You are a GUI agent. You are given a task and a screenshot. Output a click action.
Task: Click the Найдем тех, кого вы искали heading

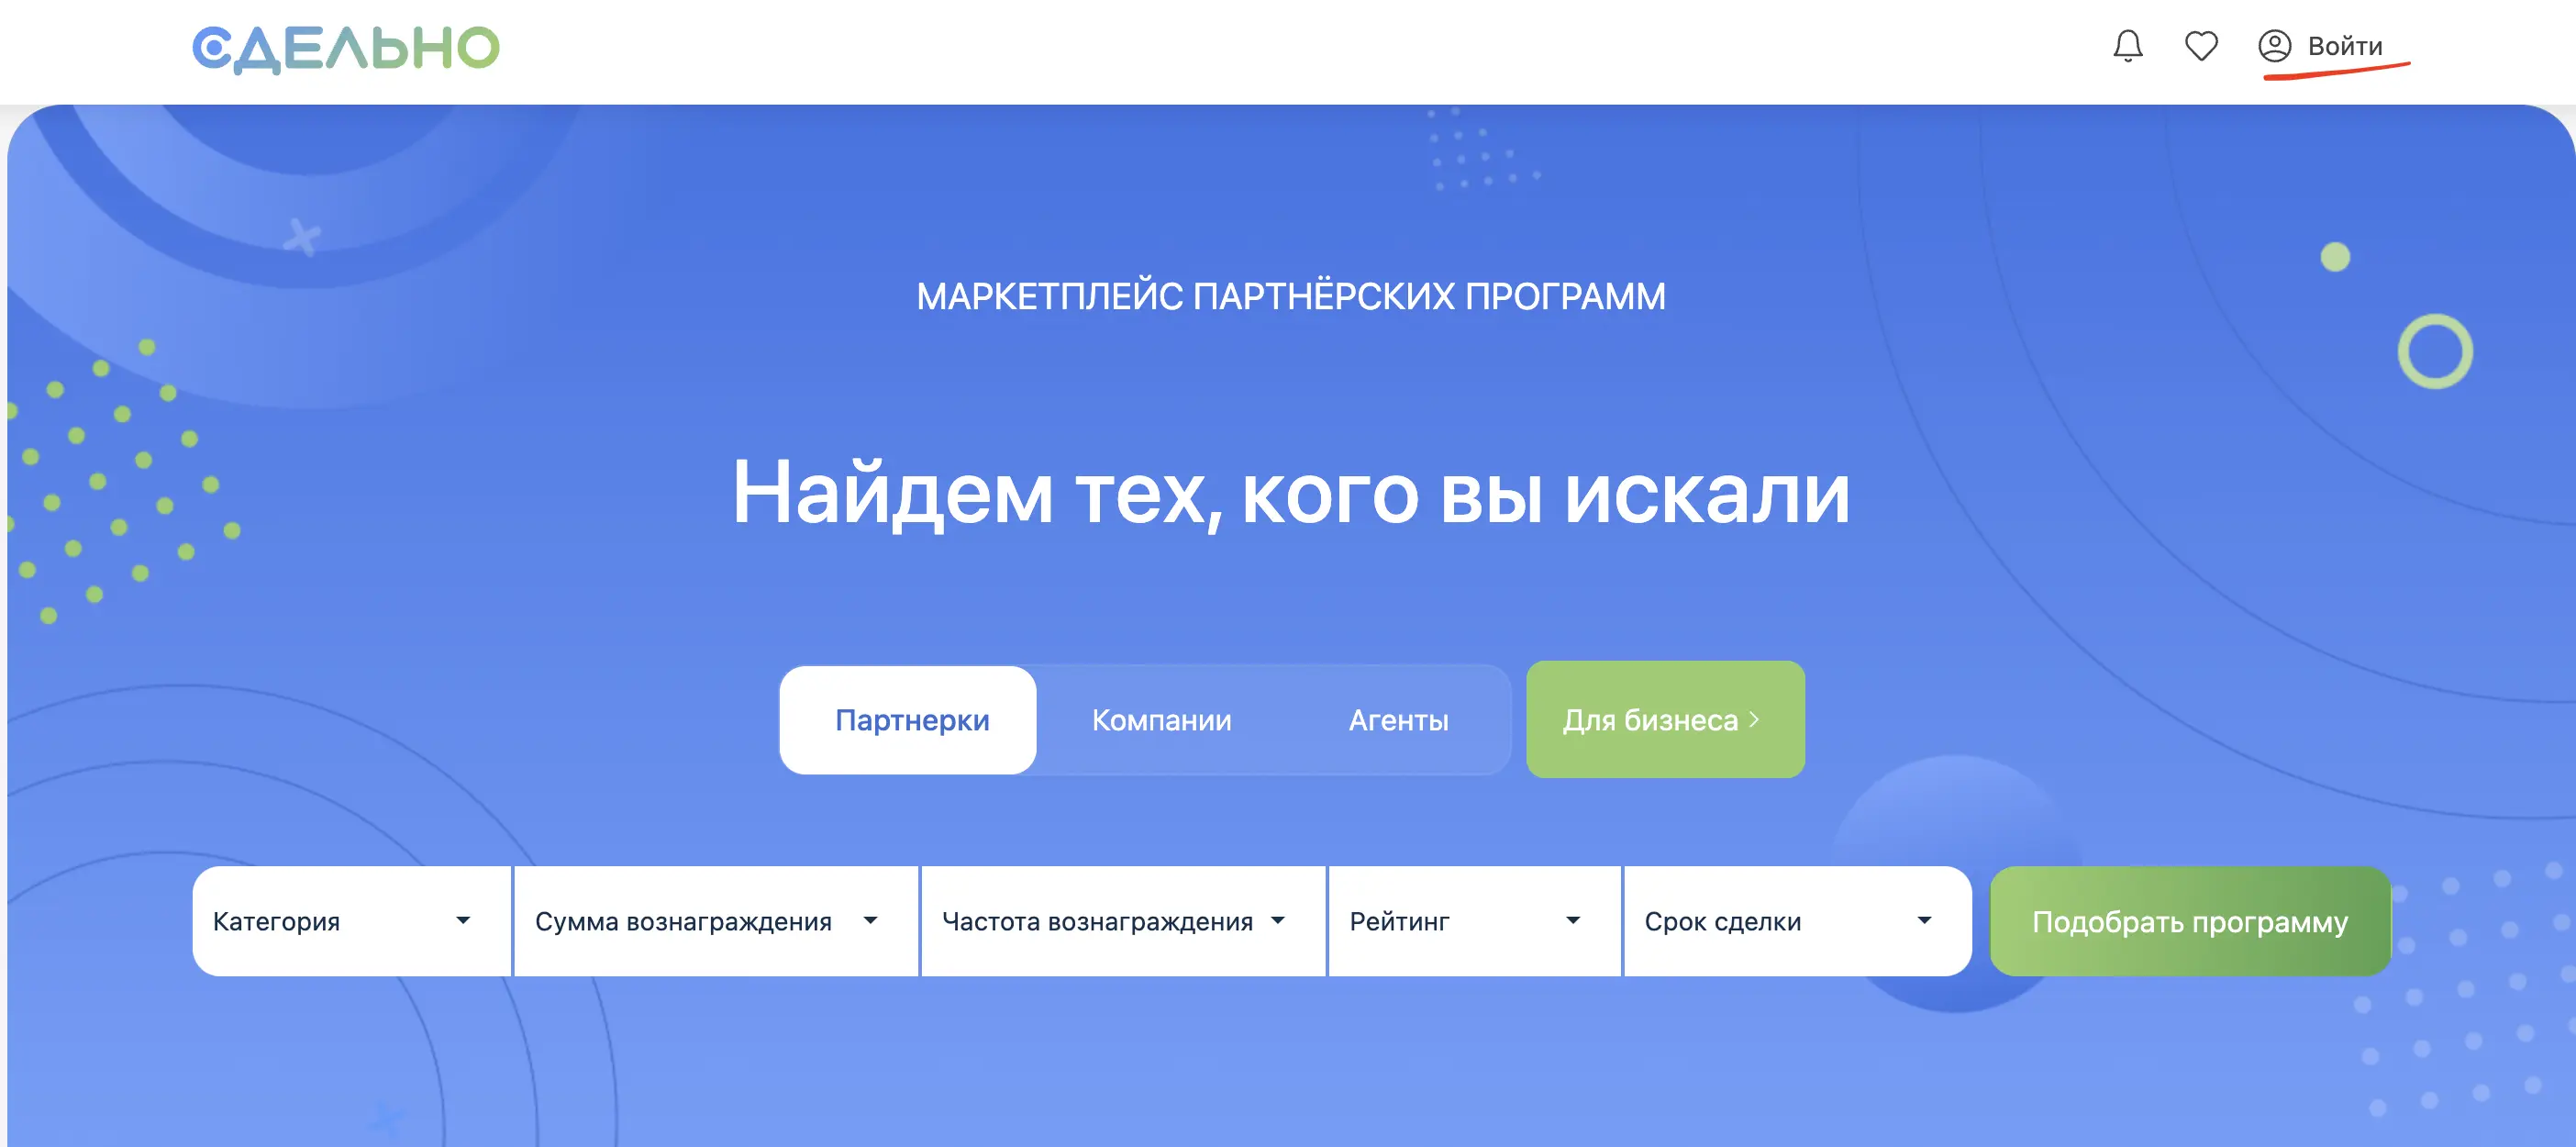1290,492
